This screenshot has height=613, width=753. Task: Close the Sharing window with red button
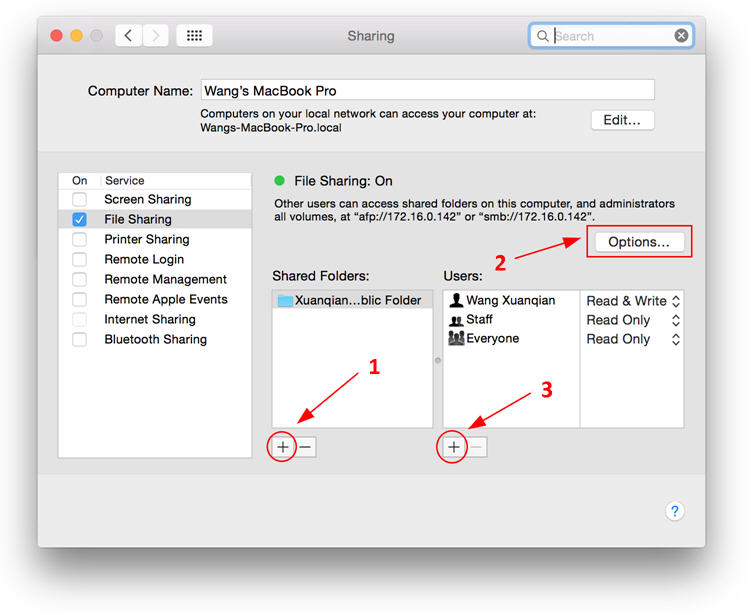coord(57,36)
